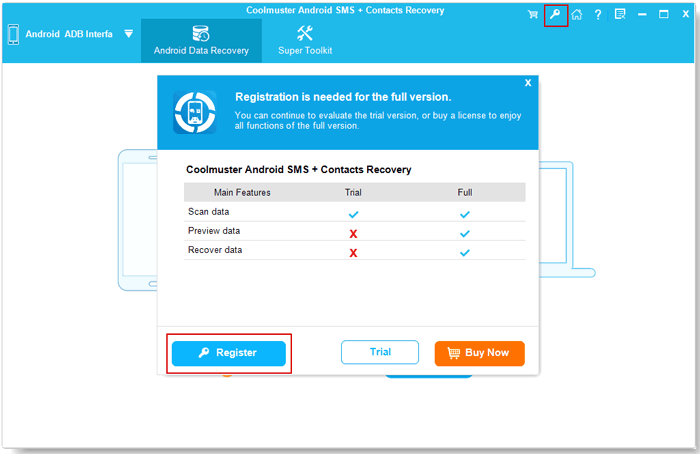Close the Coolmuster main window

pyautogui.click(x=686, y=14)
